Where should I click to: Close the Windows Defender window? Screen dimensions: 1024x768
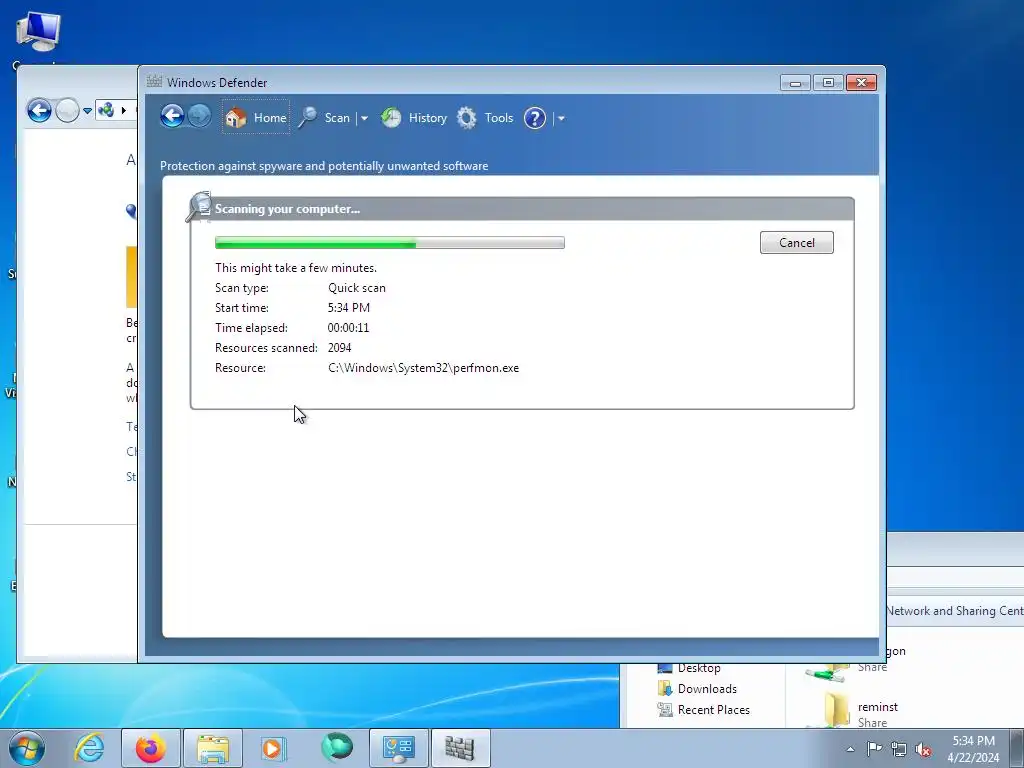click(861, 83)
